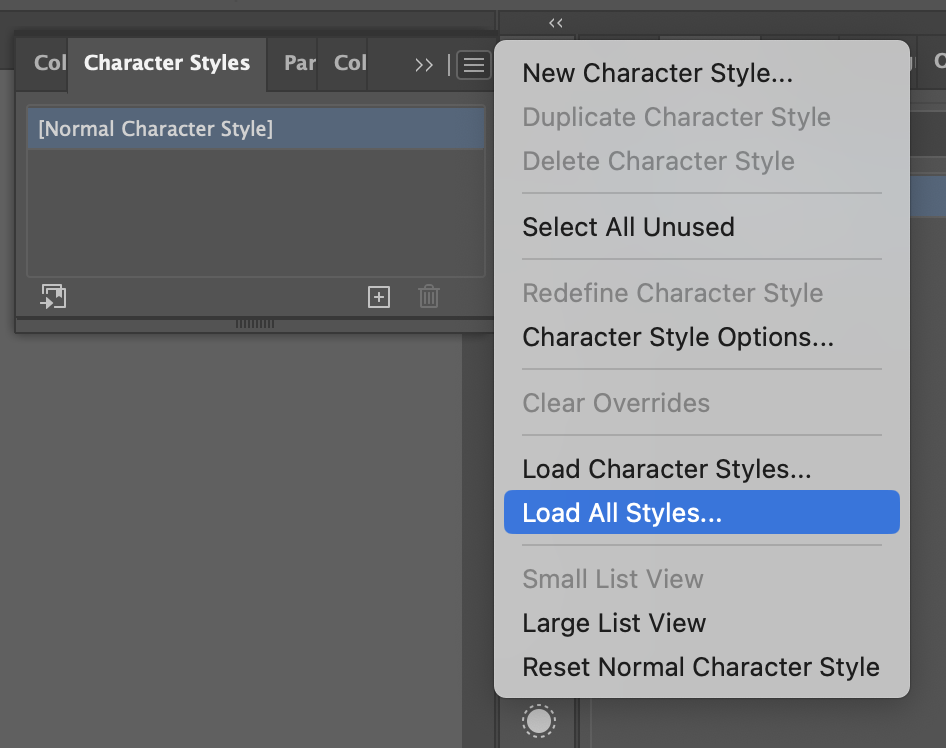Viewport: 946px width, 748px height.
Task: Select the Character Styles tab
Action: (x=166, y=62)
